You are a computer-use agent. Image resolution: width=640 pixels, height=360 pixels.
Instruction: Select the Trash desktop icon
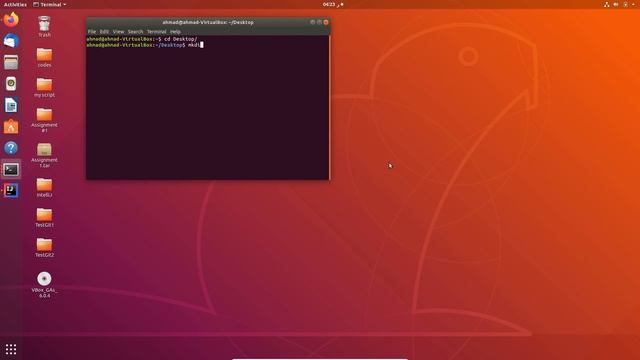coord(44,27)
